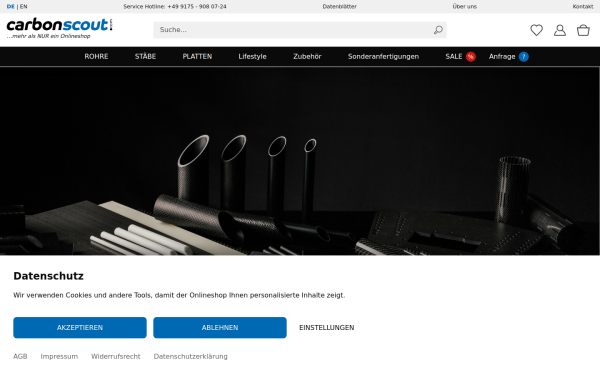Open the Zubehör menu

coord(307,57)
